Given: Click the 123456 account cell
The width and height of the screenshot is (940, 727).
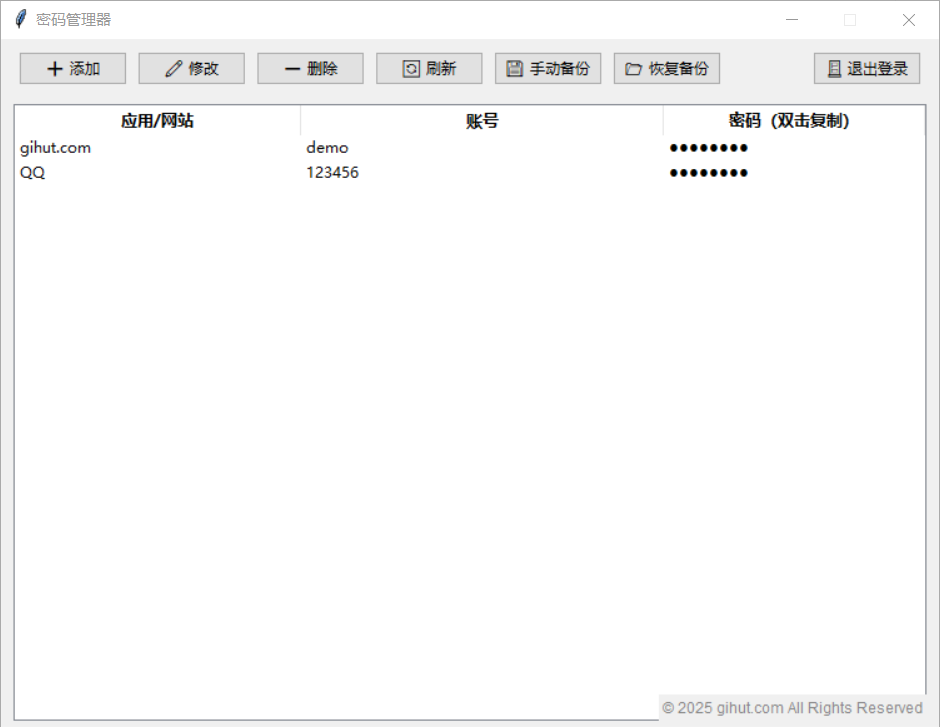Looking at the screenshot, I should 332,173.
